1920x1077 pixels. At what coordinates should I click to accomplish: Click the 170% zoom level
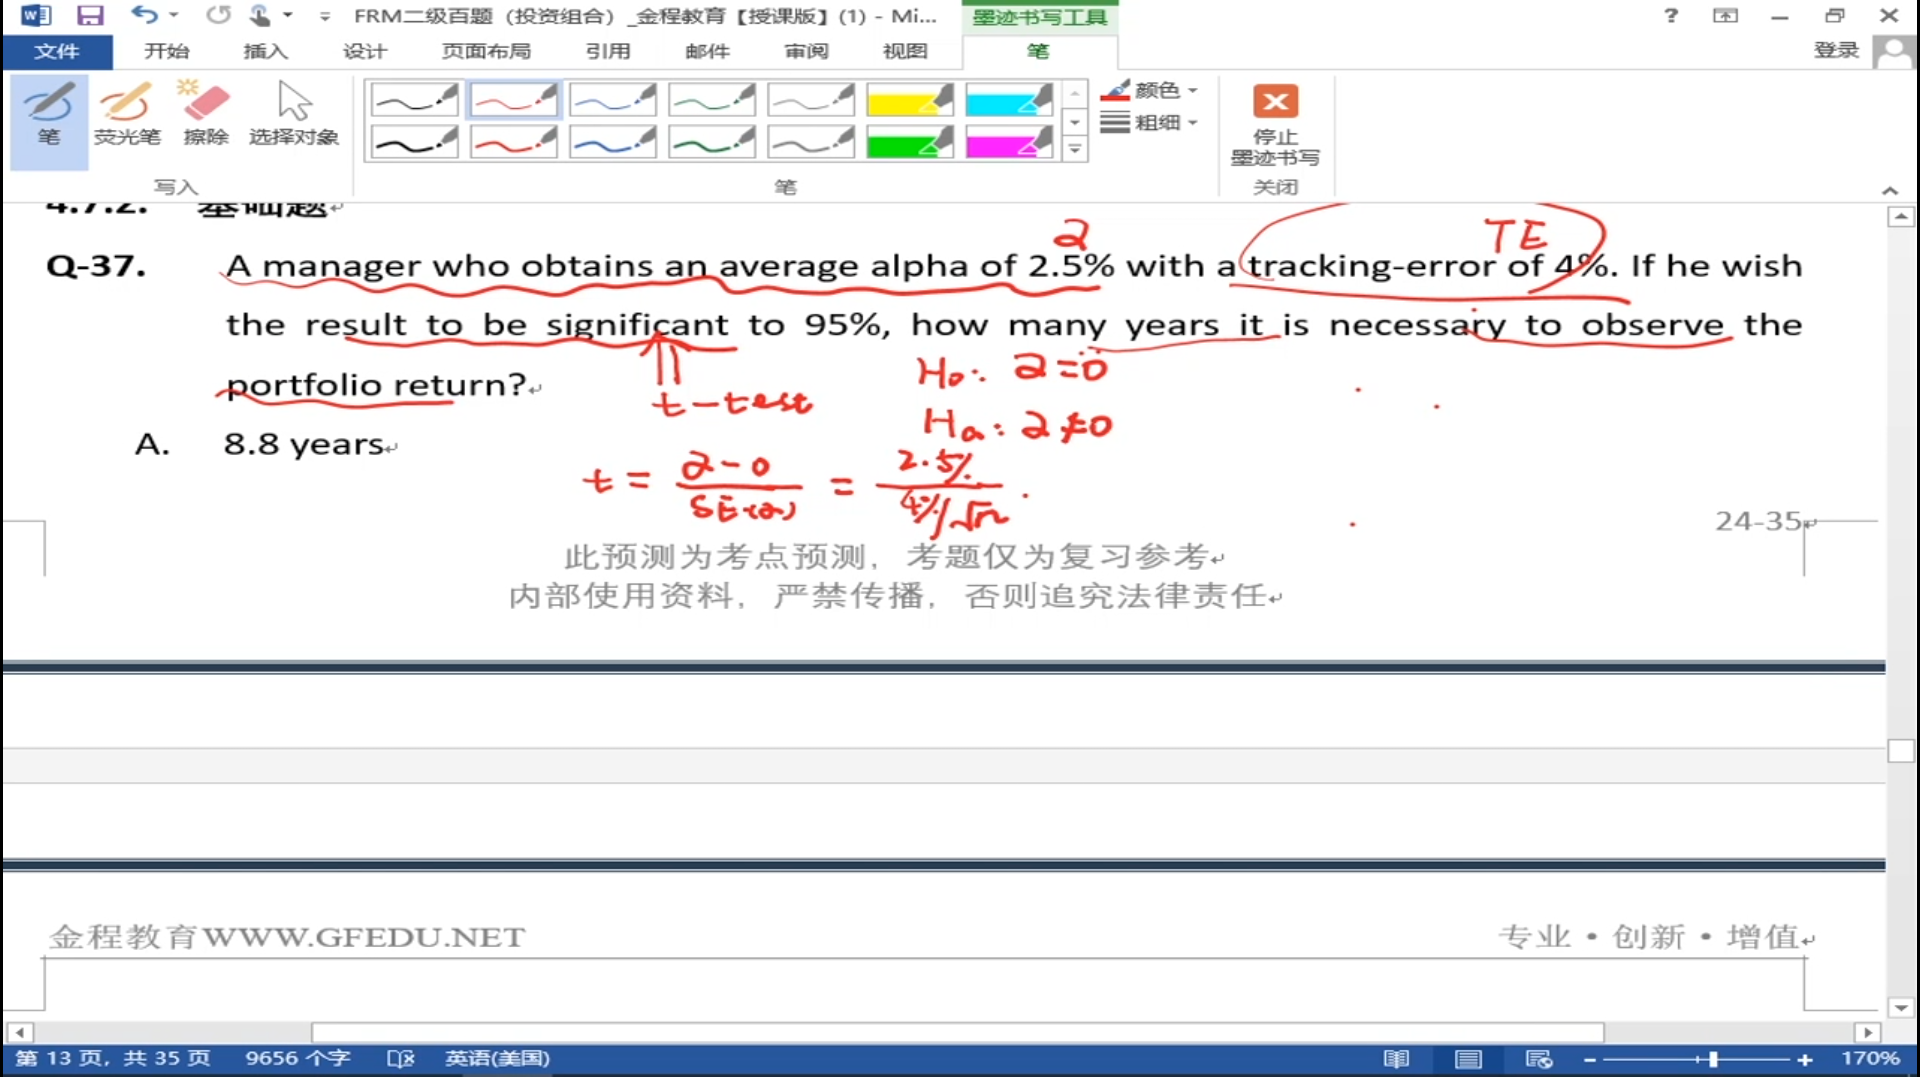(x=1870, y=1058)
